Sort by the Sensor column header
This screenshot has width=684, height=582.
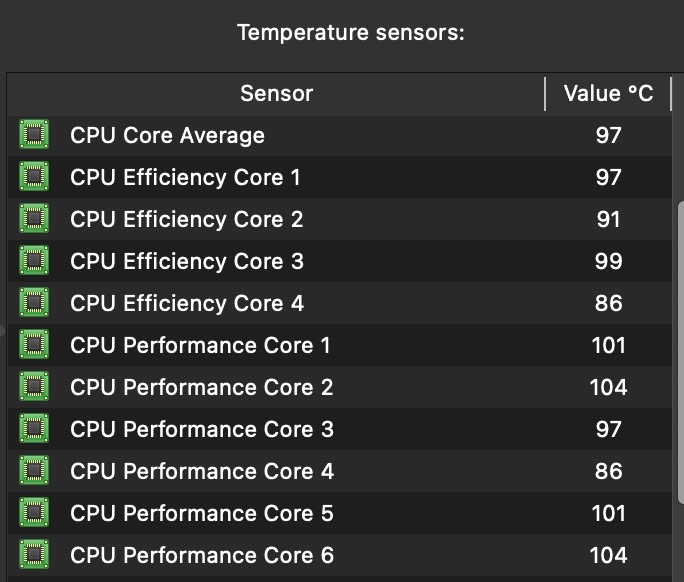[x=276, y=94]
